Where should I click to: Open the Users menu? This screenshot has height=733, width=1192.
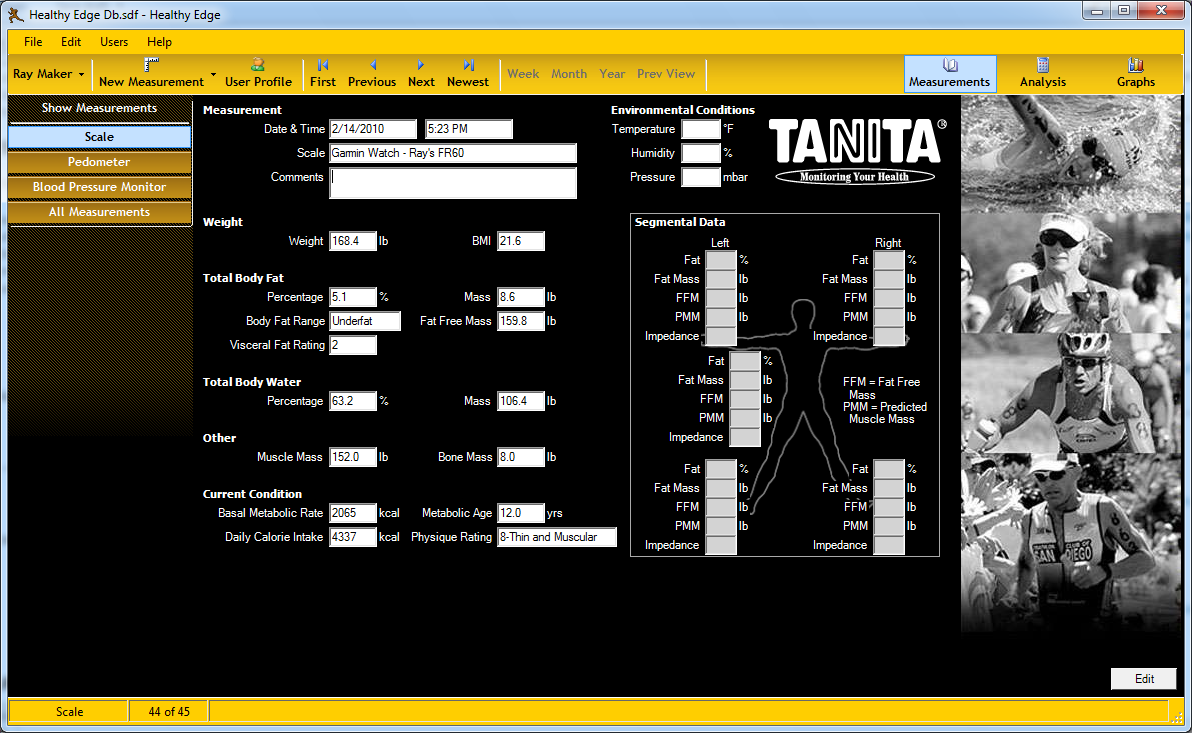pyautogui.click(x=114, y=42)
